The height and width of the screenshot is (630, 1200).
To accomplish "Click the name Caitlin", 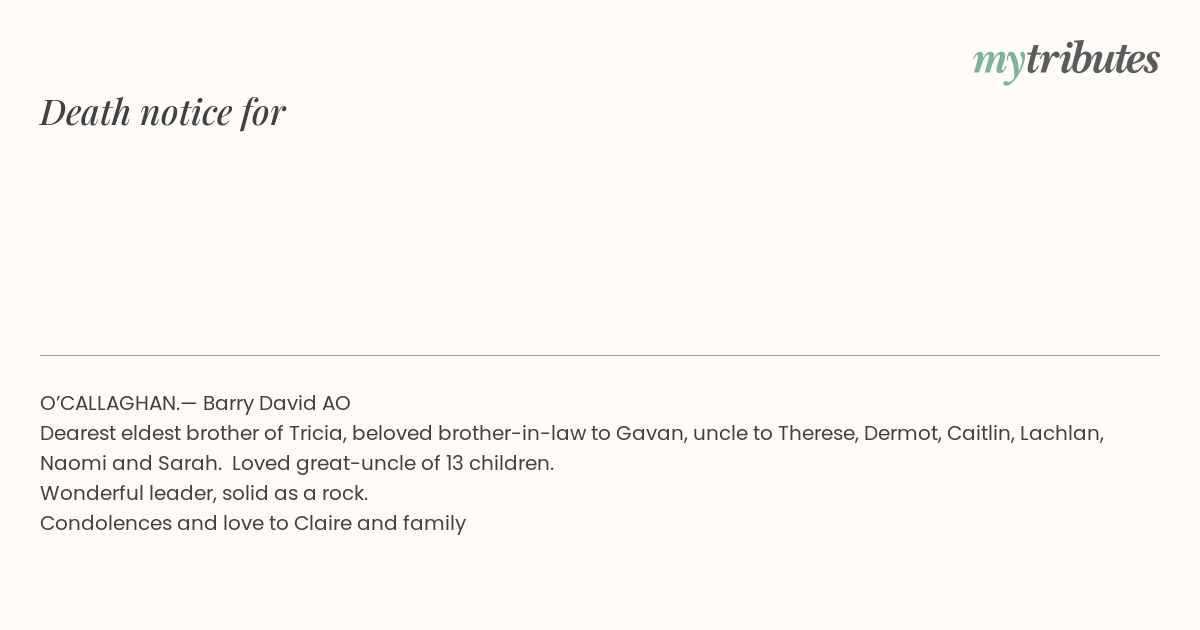I will (978, 433).
